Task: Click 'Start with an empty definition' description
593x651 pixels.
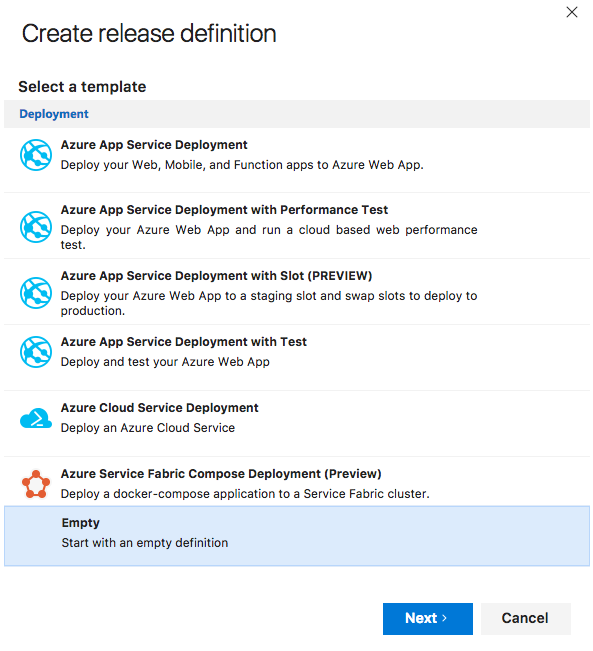Action: coord(145,543)
